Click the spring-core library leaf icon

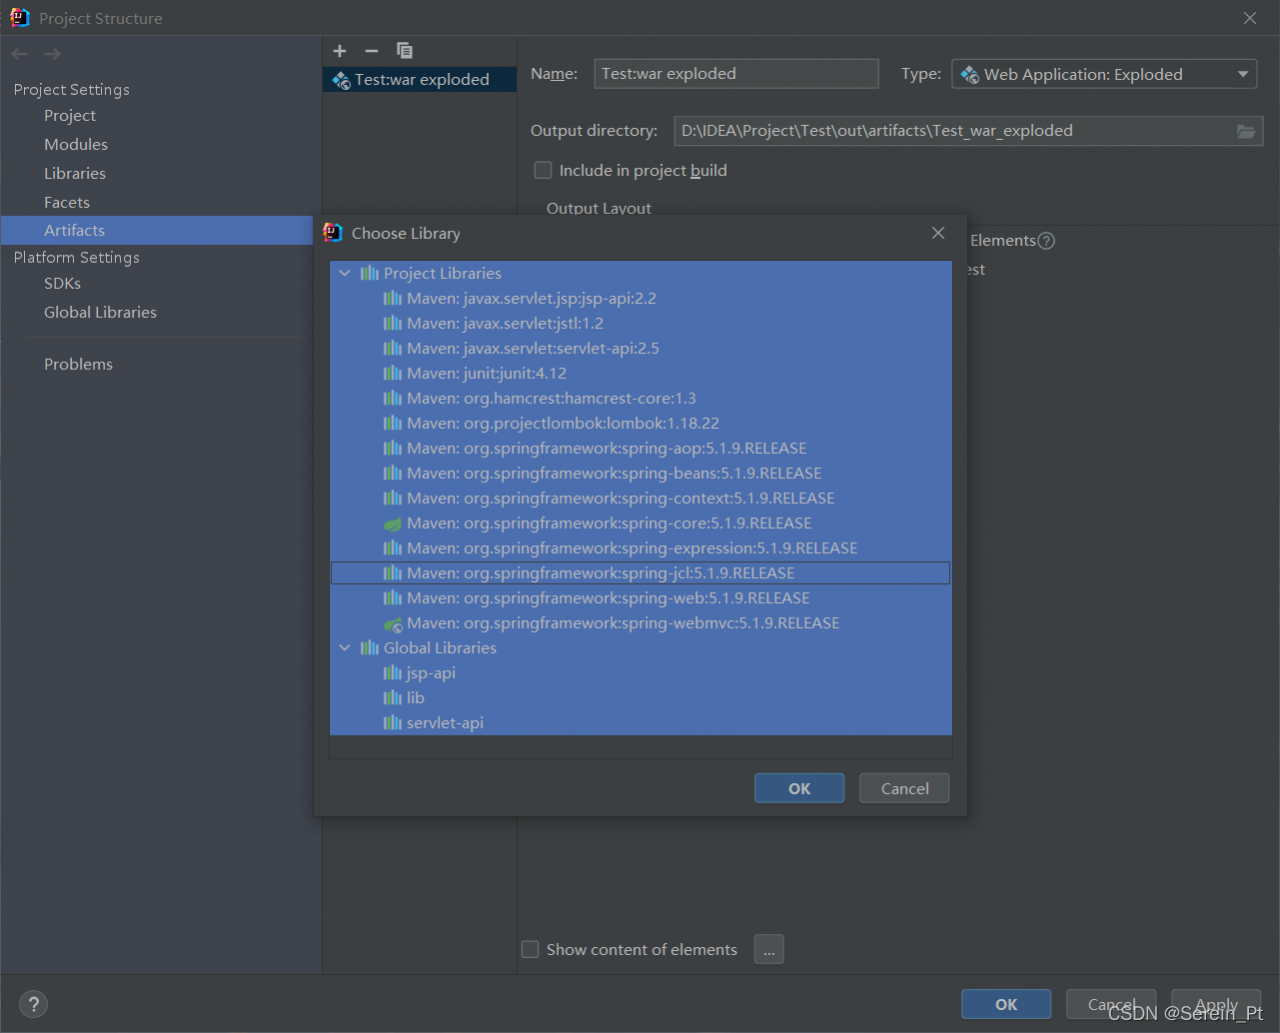pos(393,524)
